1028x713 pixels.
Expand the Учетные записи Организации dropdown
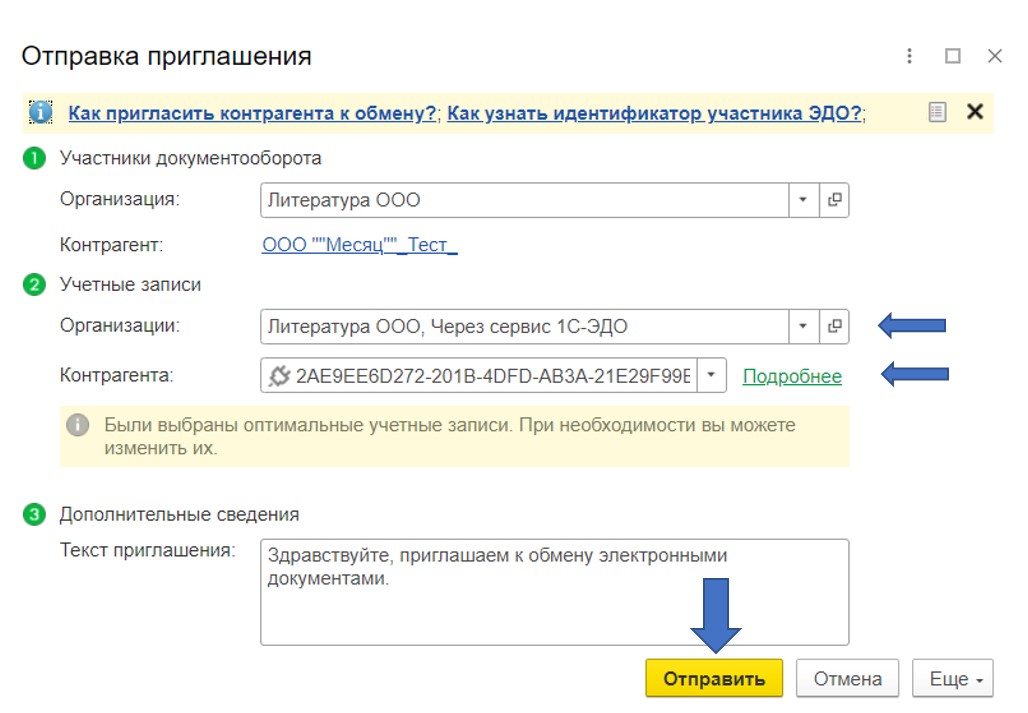point(803,326)
